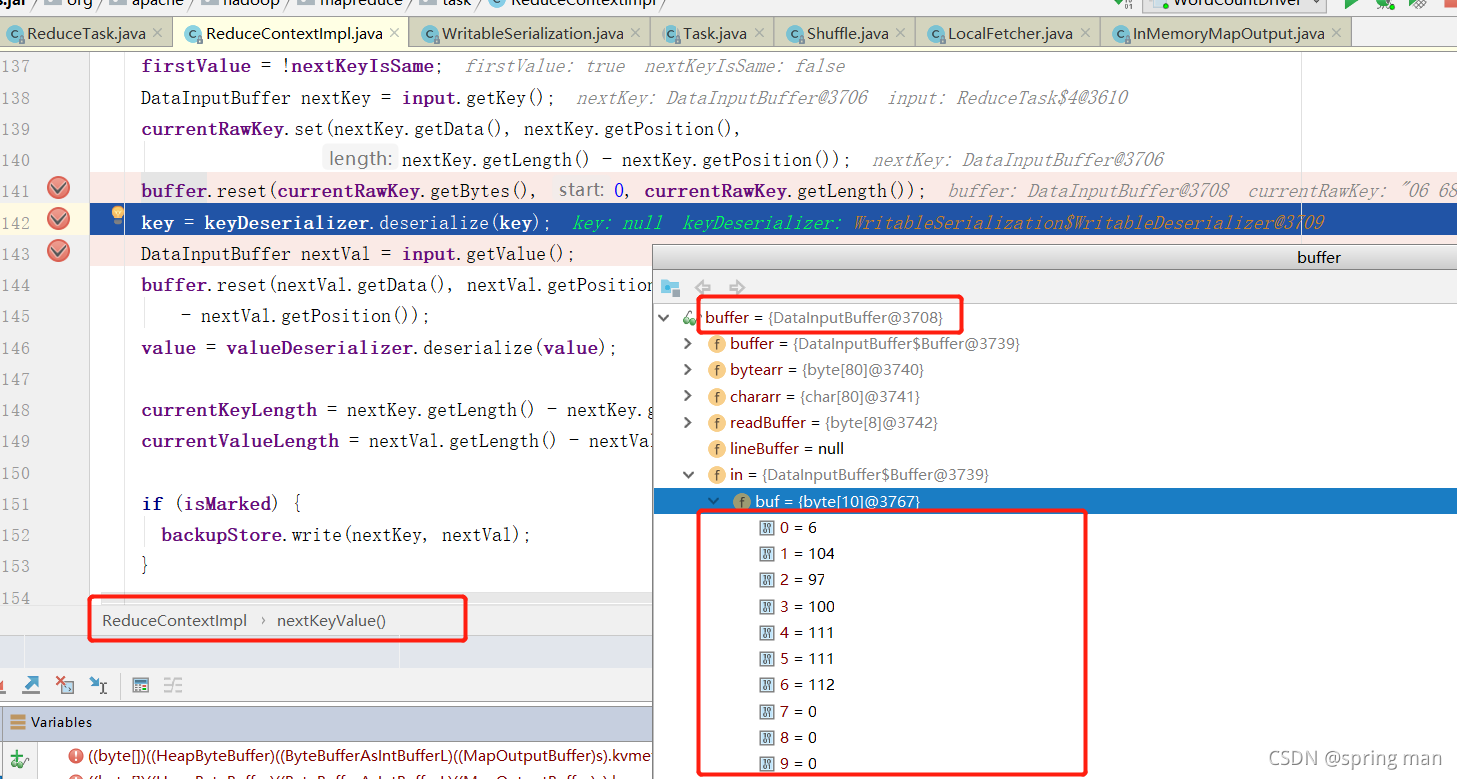Select array element 8 = 0
1457x779 pixels.
[1055, 737]
